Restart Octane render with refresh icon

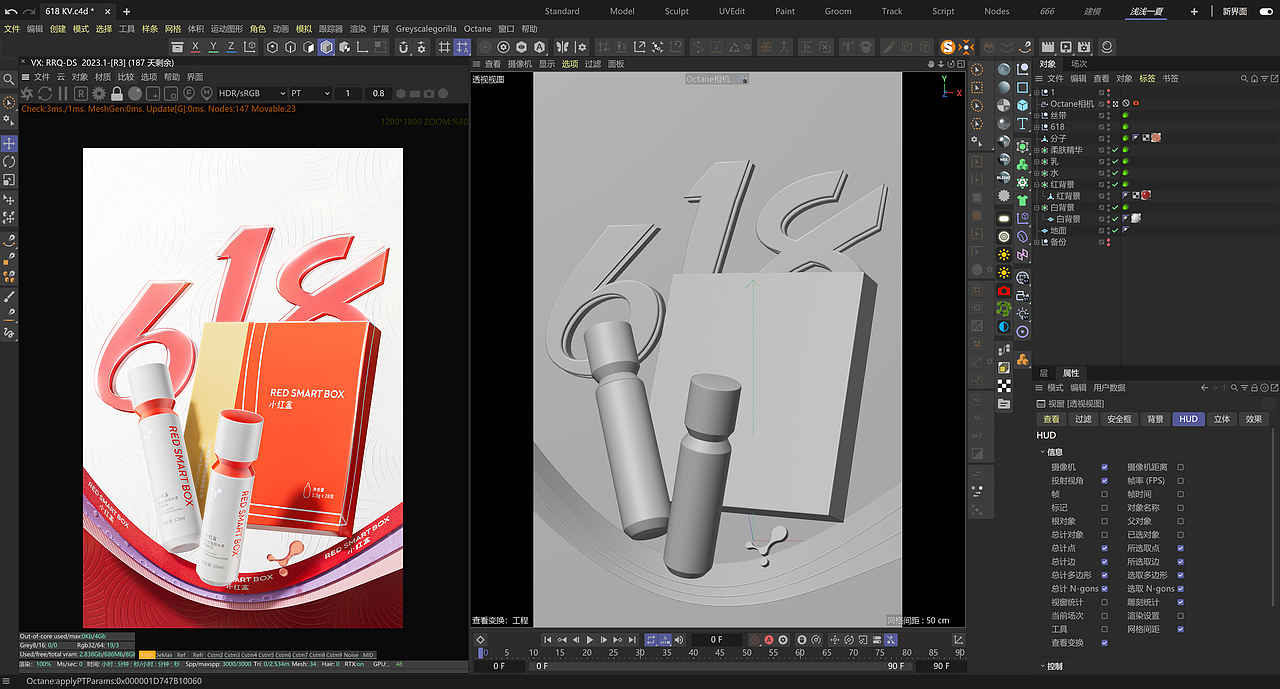[45, 93]
